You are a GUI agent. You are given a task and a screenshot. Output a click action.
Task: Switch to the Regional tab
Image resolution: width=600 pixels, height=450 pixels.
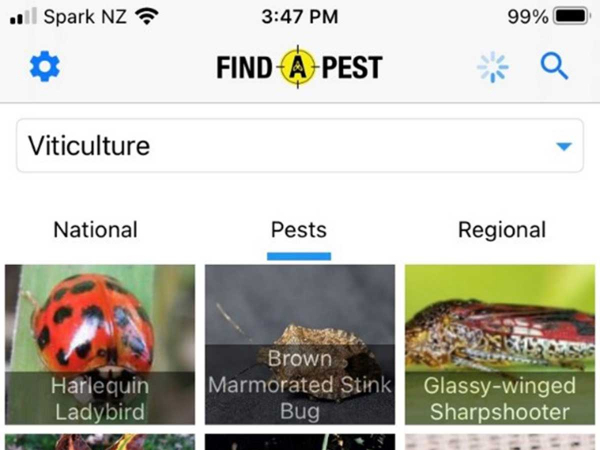pos(502,230)
